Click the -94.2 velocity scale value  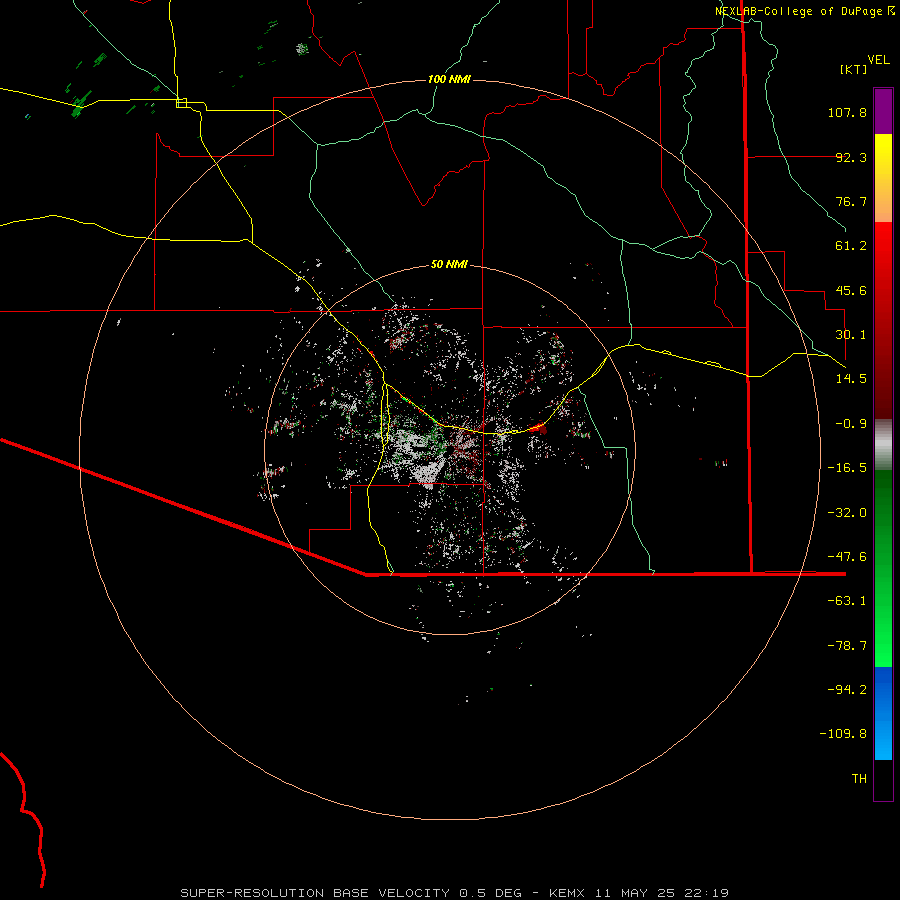tap(847, 690)
